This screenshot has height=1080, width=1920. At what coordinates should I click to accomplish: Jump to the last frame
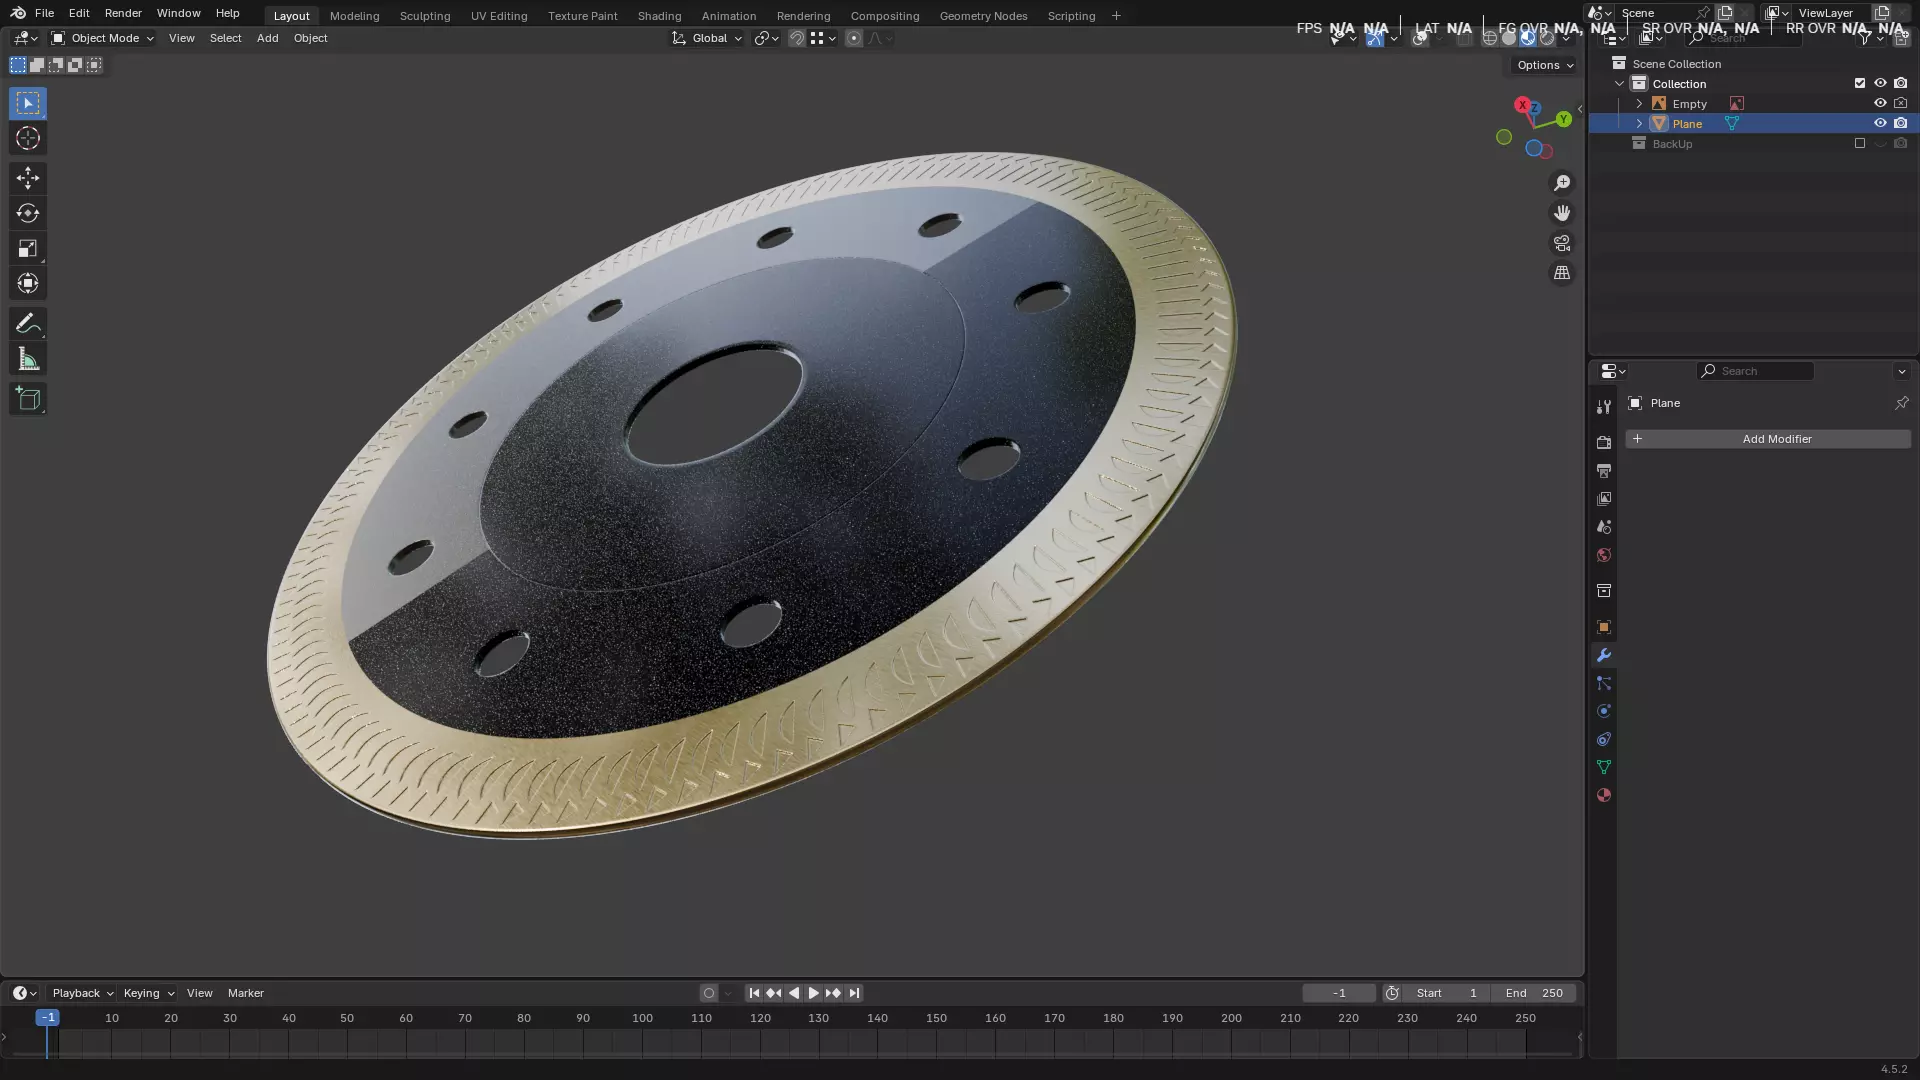(854, 993)
